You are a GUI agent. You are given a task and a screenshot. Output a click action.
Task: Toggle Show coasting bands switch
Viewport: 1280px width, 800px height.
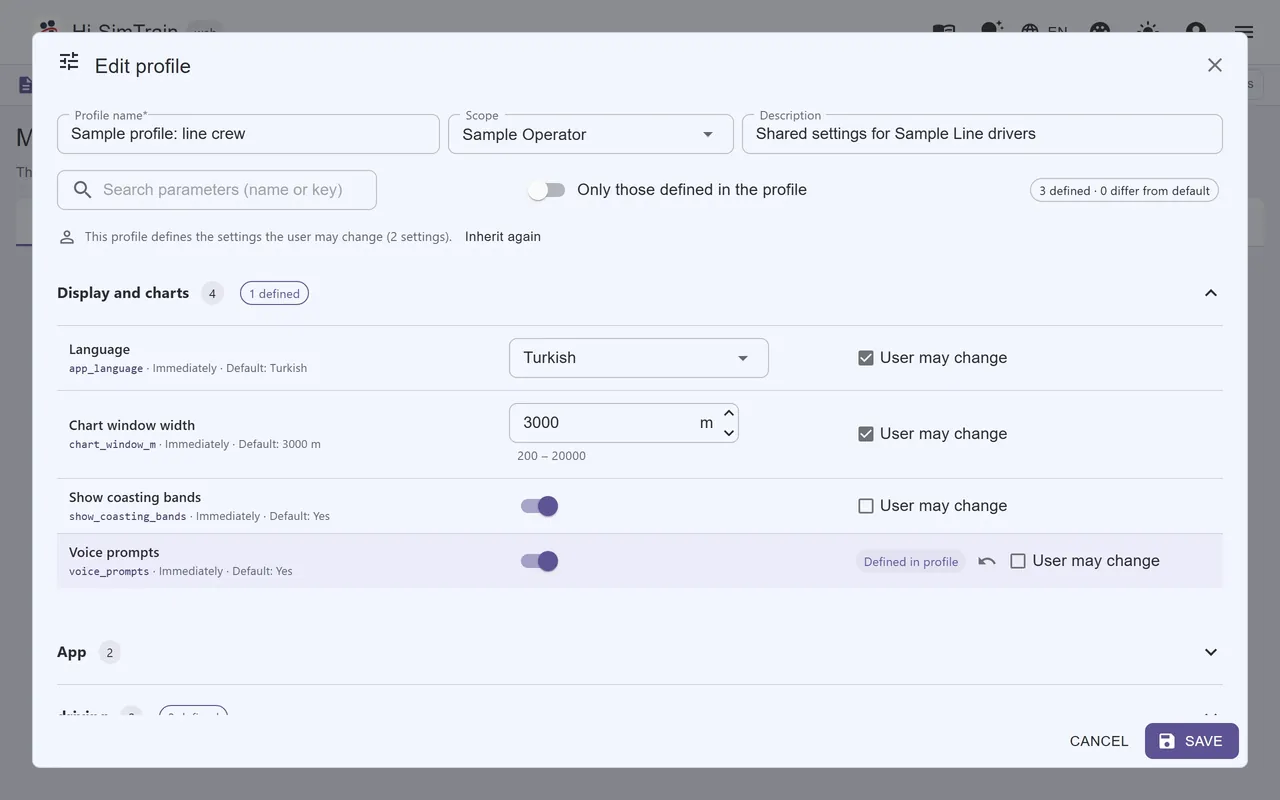[x=540, y=506]
